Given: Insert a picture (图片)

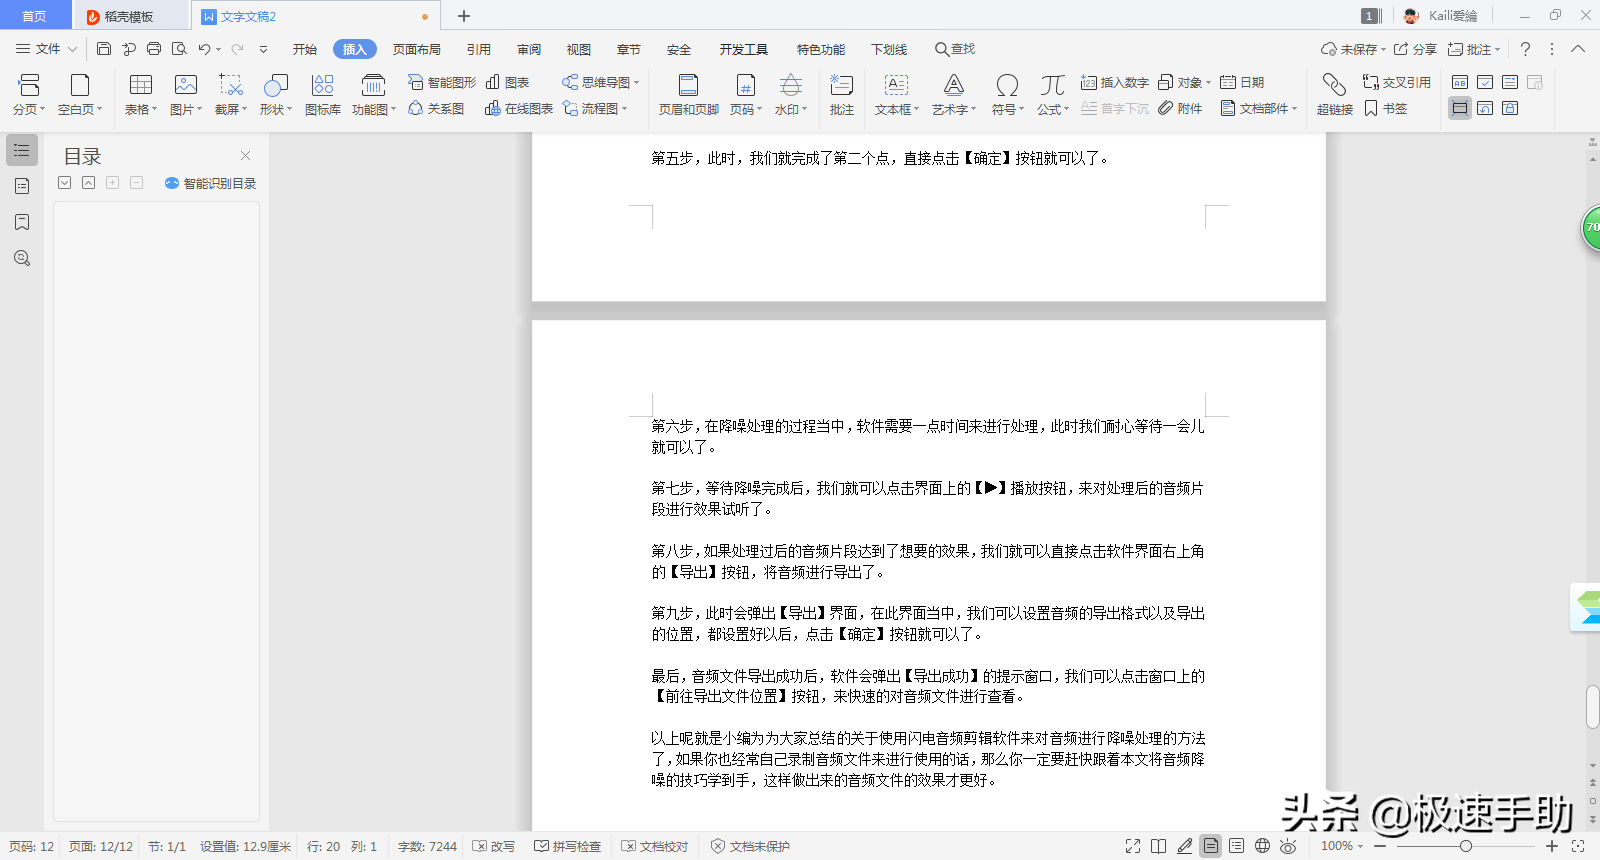Looking at the screenshot, I should click(186, 95).
